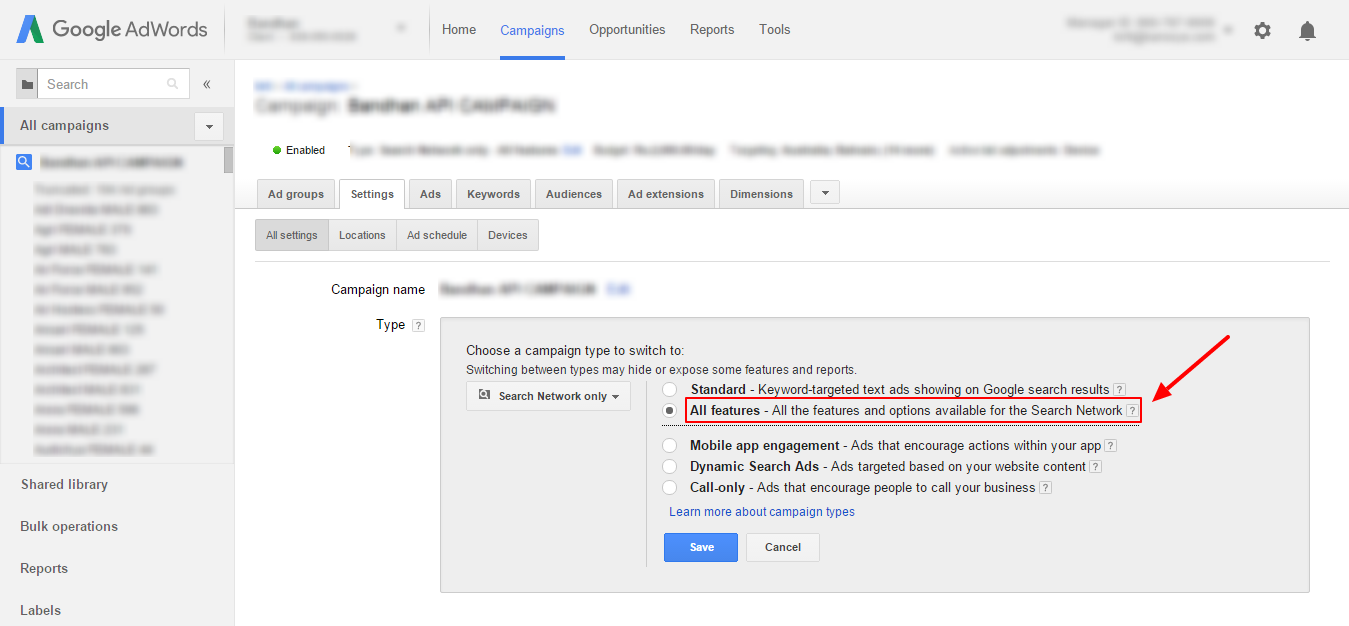1349x626 pixels.
Task: Switch to Ad extensions tab
Action: tap(666, 194)
